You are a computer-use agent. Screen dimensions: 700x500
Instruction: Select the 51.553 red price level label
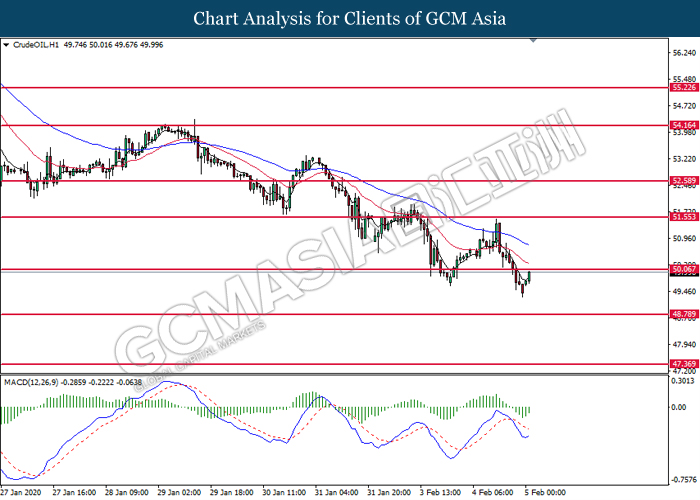coord(684,217)
